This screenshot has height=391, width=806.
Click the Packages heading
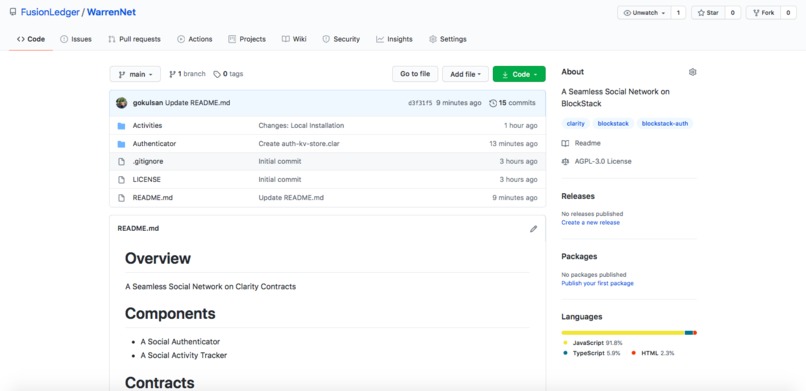click(x=579, y=256)
